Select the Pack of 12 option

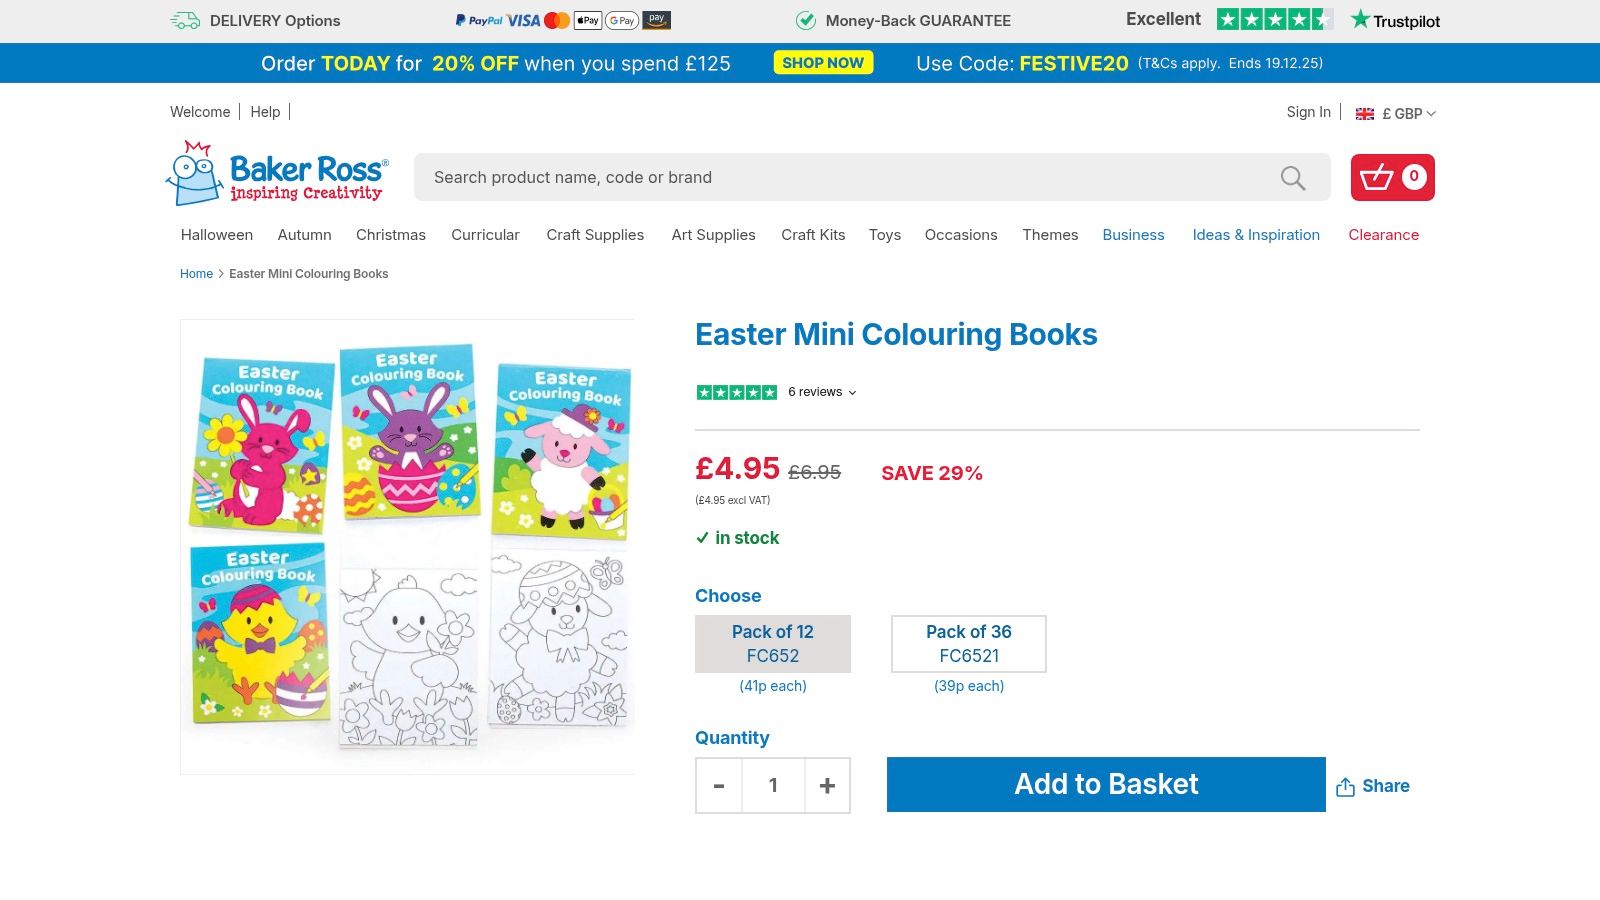point(773,644)
